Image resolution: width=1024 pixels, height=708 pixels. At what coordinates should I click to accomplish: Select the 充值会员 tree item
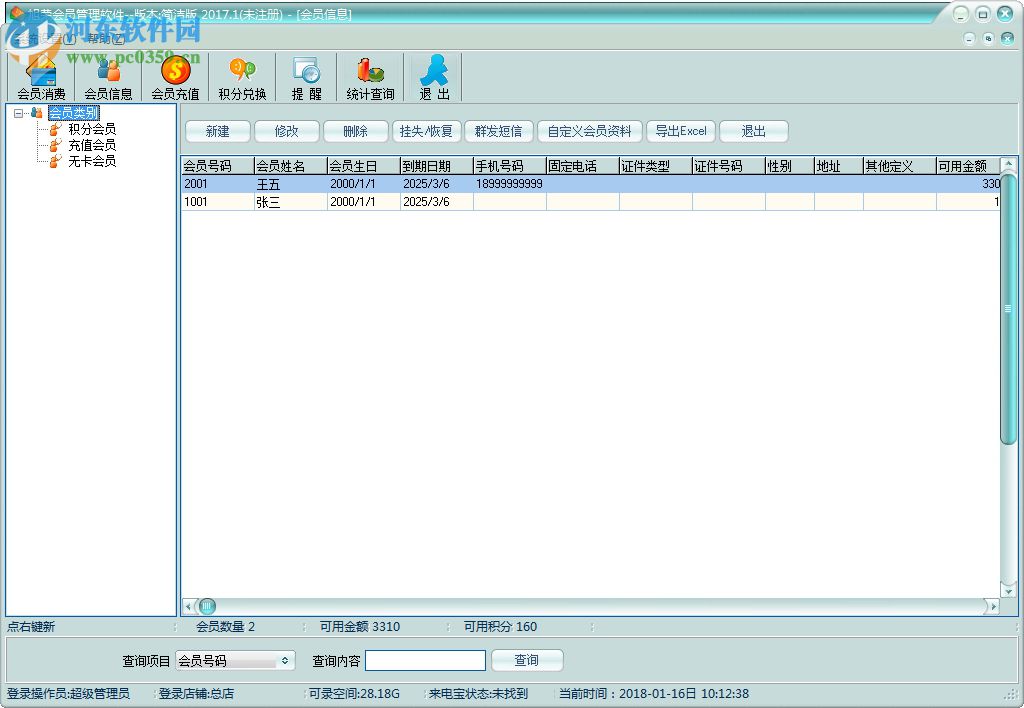pos(92,145)
